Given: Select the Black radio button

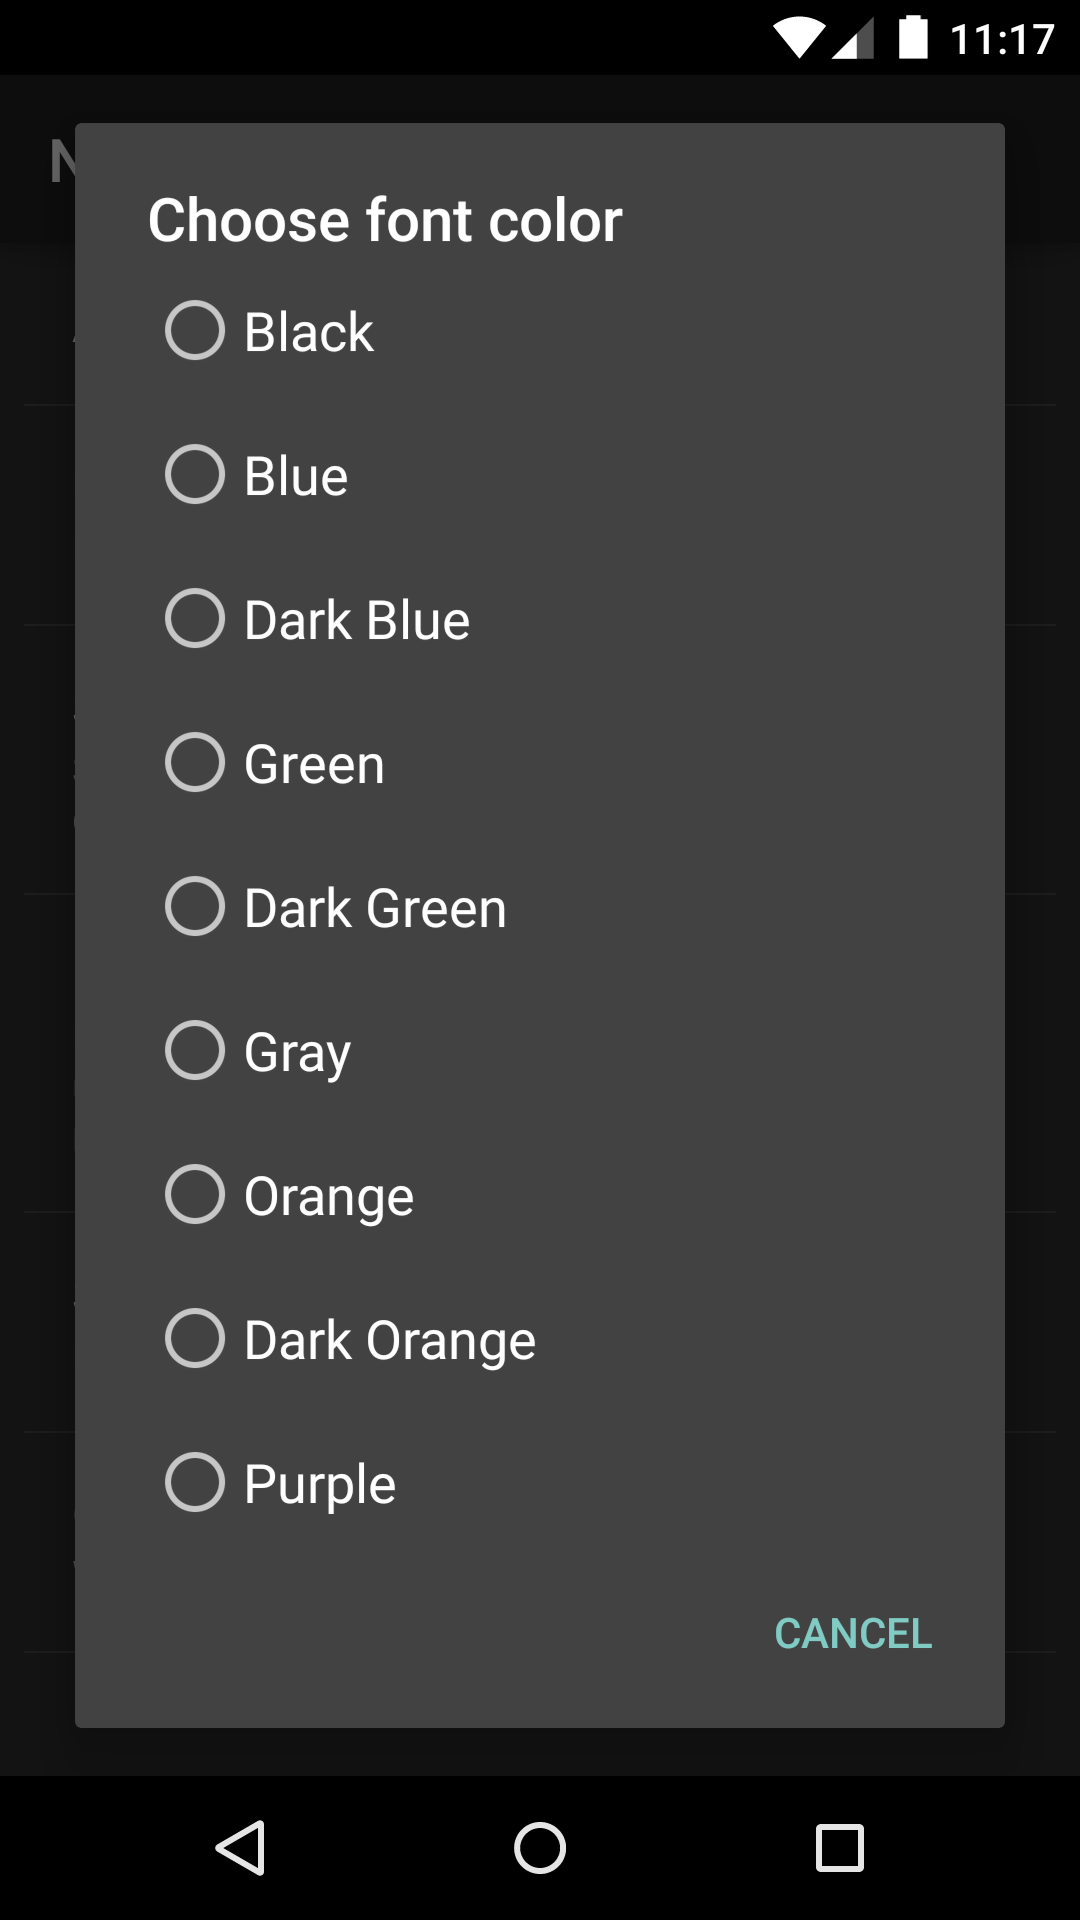Looking at the screenshot, I should pos(195,331).
